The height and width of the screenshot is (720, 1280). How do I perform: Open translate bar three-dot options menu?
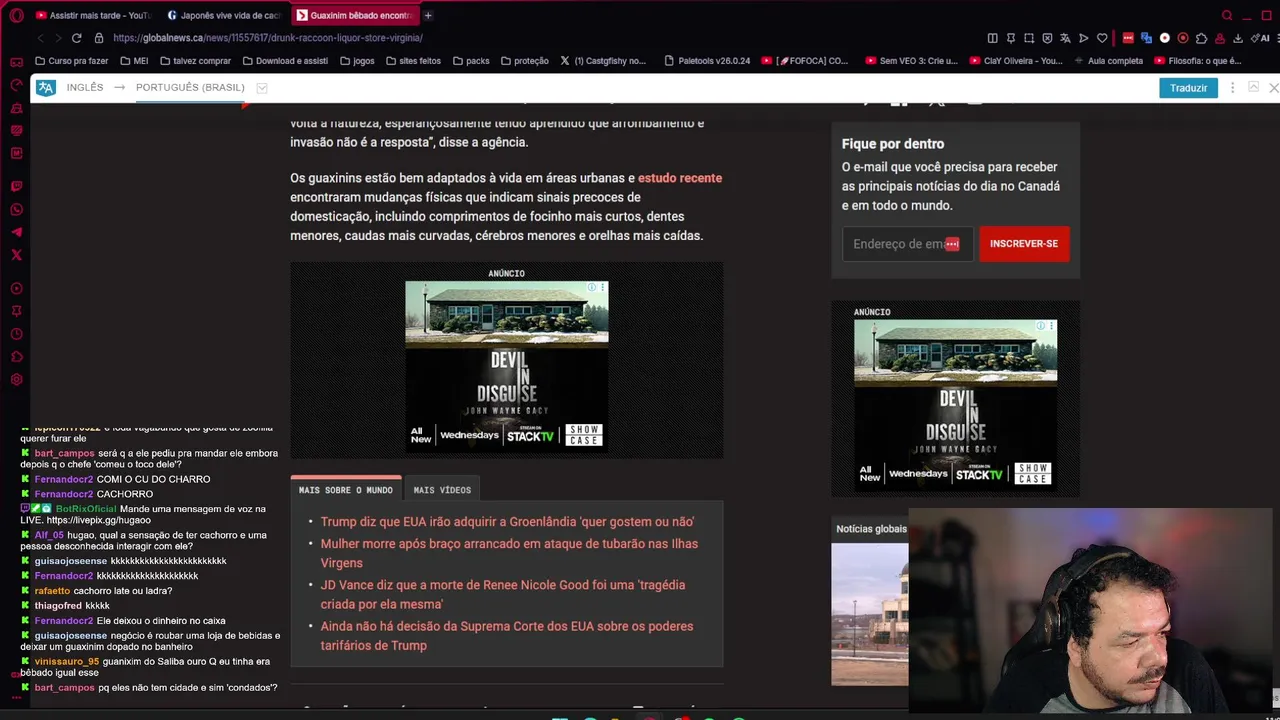click(x=1232, y=88)
